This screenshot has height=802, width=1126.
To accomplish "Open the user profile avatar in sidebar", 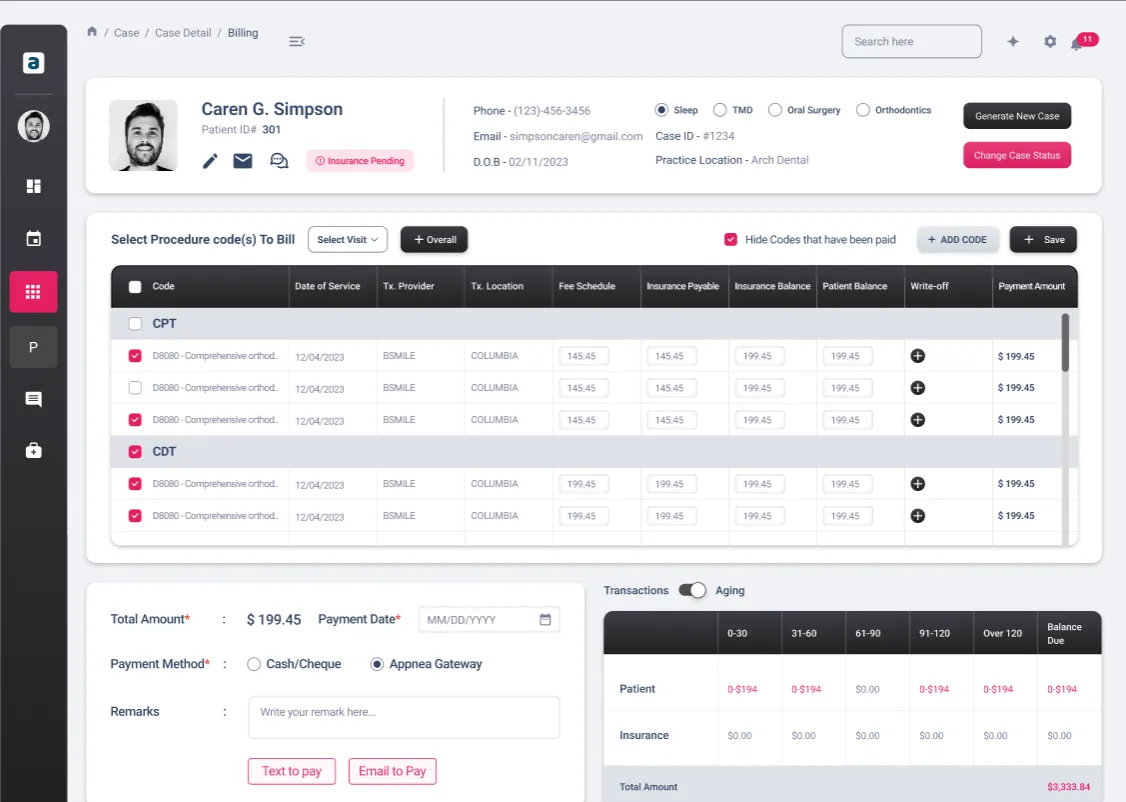I will [33, 126].
